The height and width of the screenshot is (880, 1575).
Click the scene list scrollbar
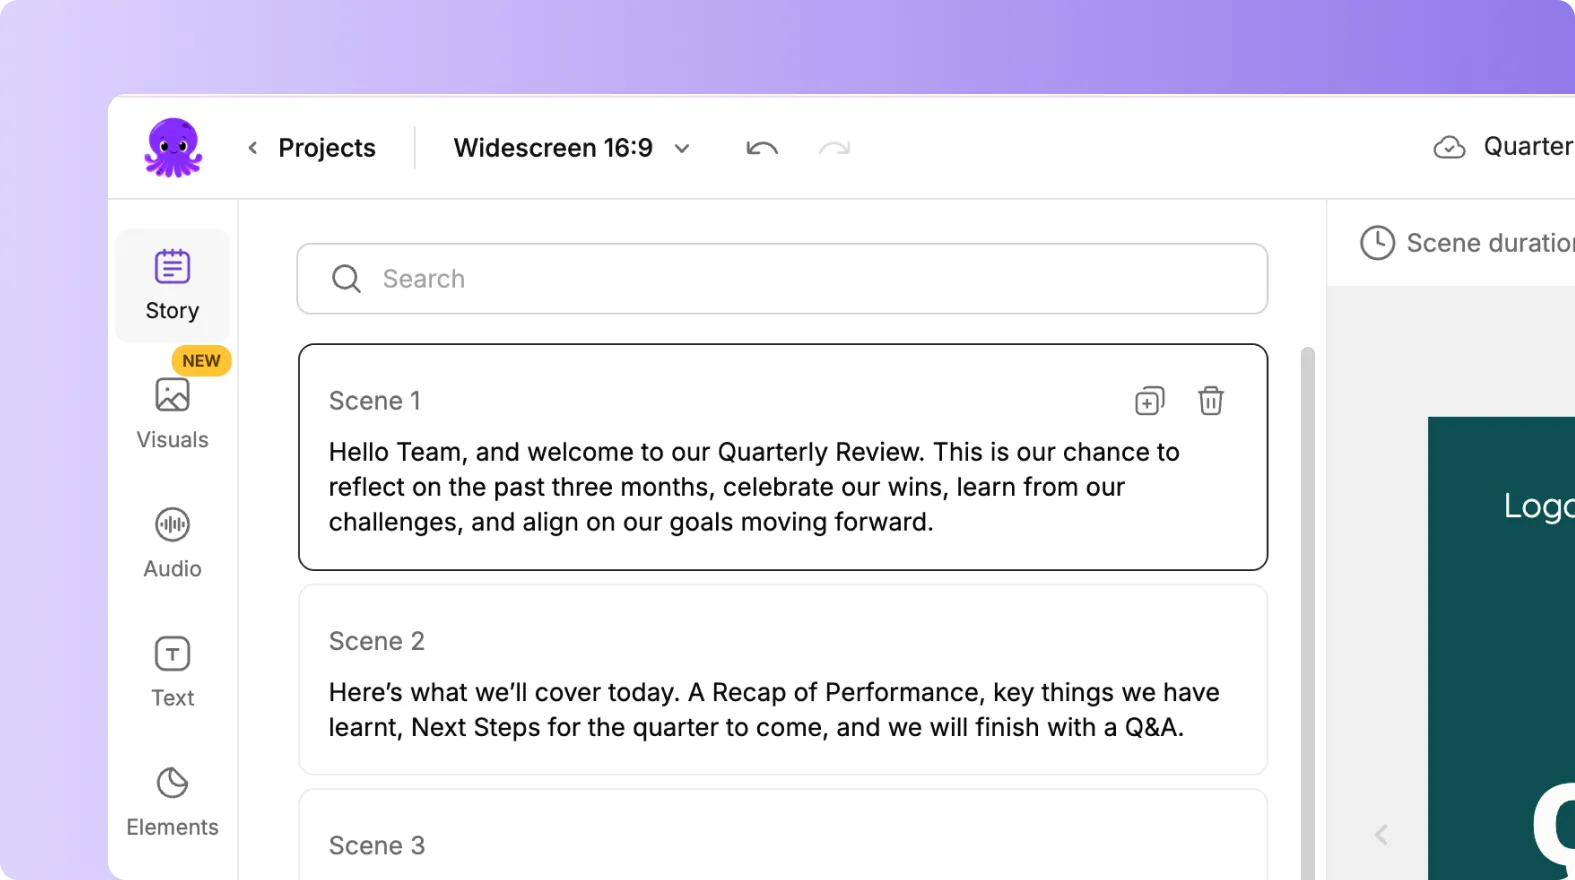[x=1307, y=600]
